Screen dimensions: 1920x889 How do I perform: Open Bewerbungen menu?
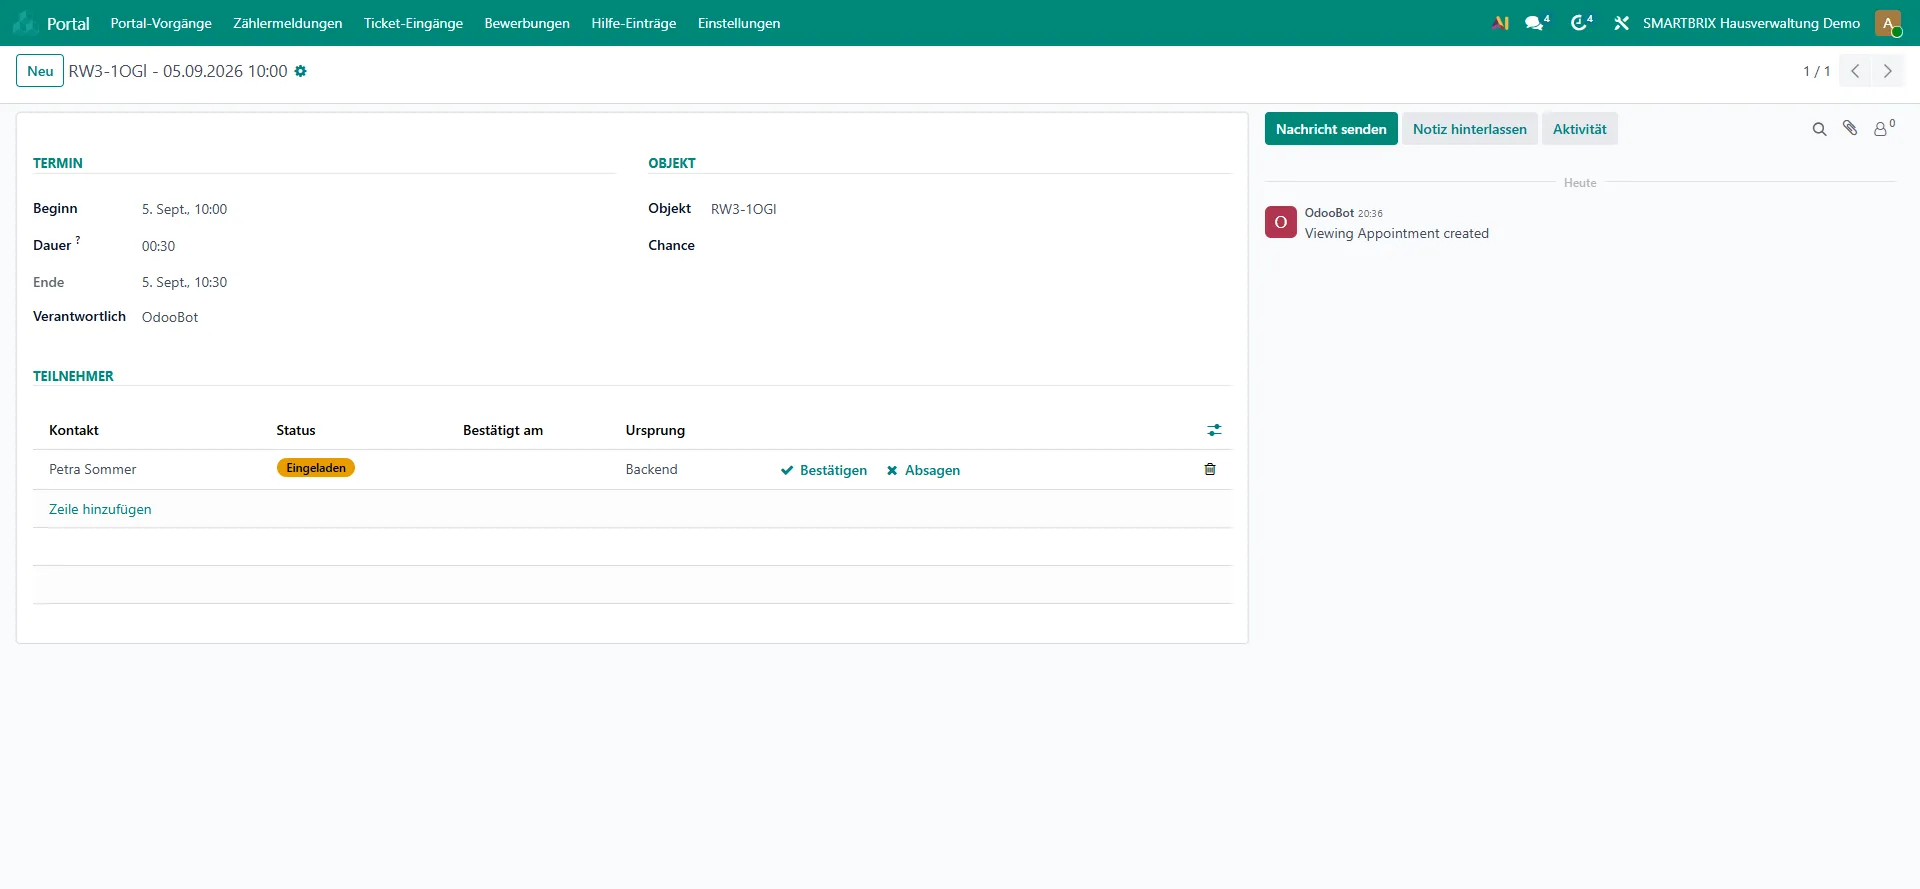coord(527,23)
